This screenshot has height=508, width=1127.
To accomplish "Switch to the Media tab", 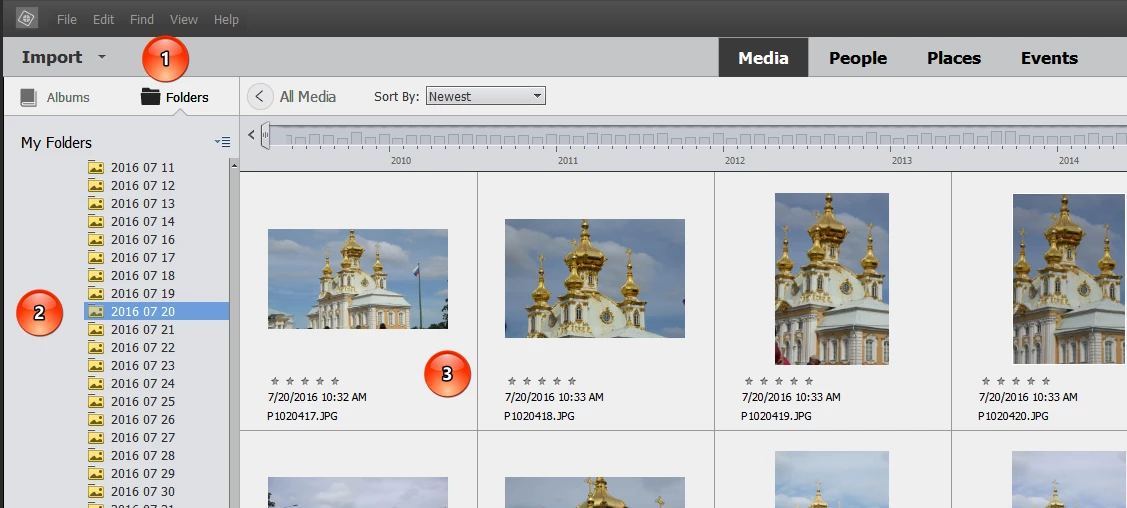I will pyautogui.click(x=763, y=57).
